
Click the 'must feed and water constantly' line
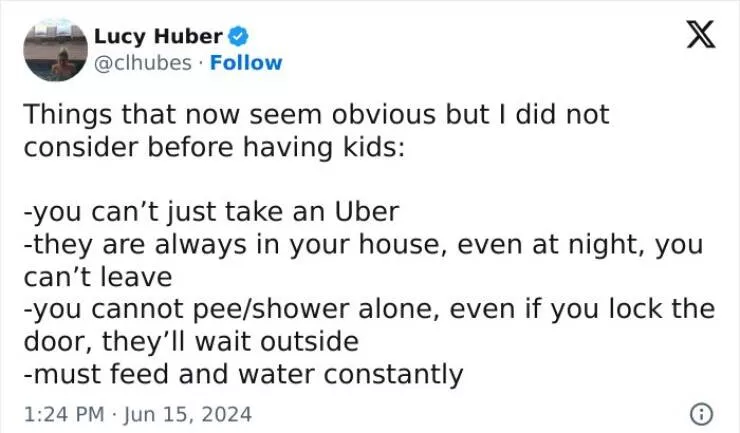click(244, 374)
